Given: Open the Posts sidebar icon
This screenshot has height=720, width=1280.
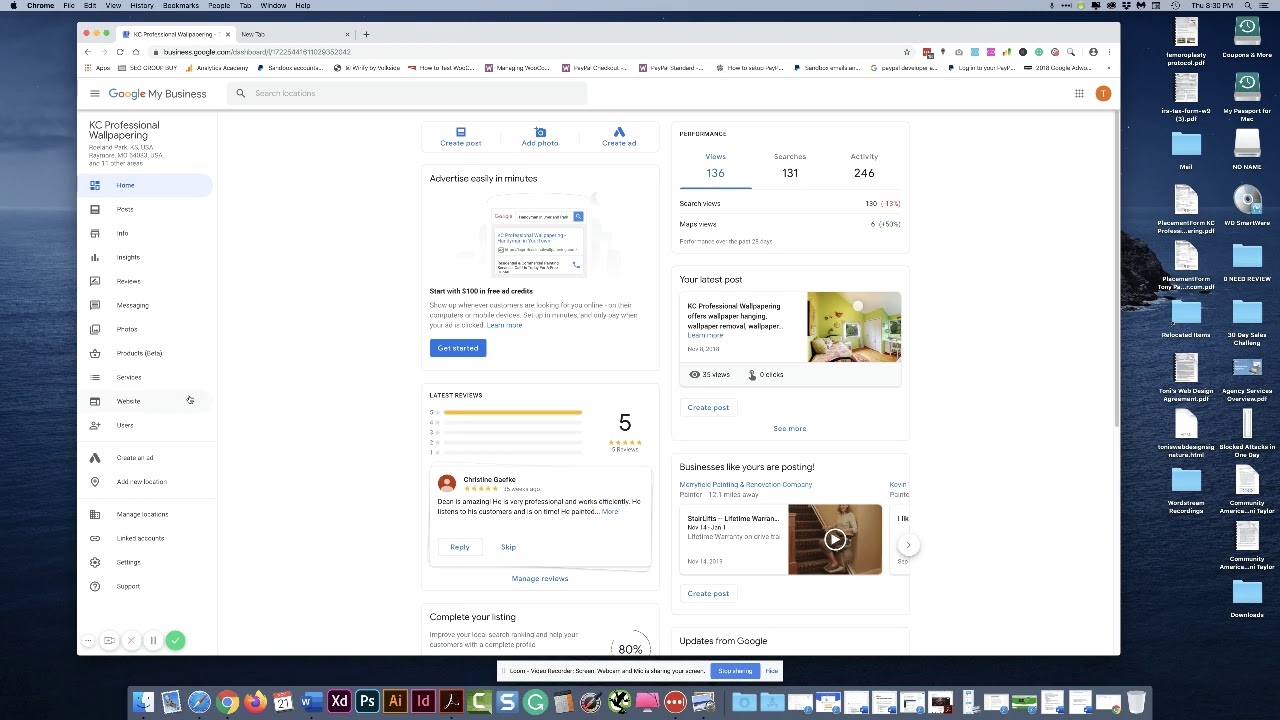Looking at the screenshot, I should 95,209.
